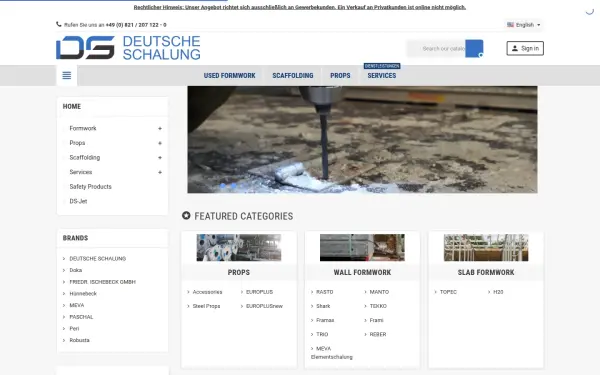Screen dimensions: 600x375
Task: Open the MEVA brand link
Action: (x=77, y=305)
